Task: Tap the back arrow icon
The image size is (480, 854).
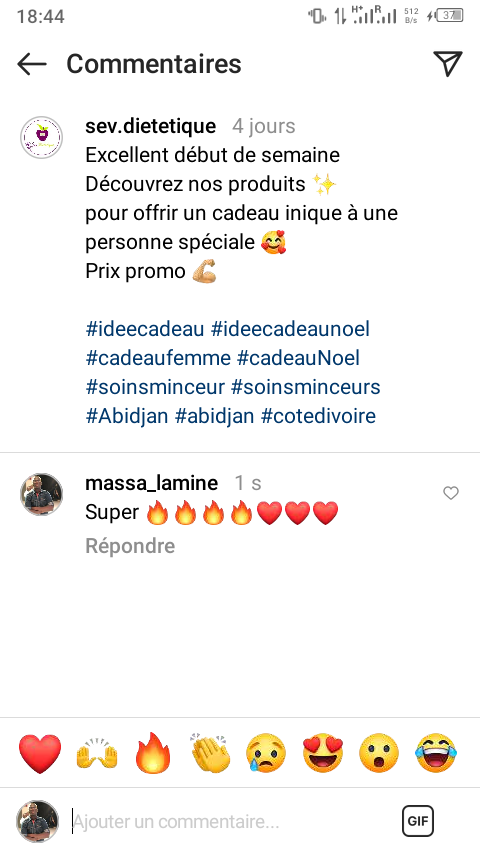Action: (32, 64)
